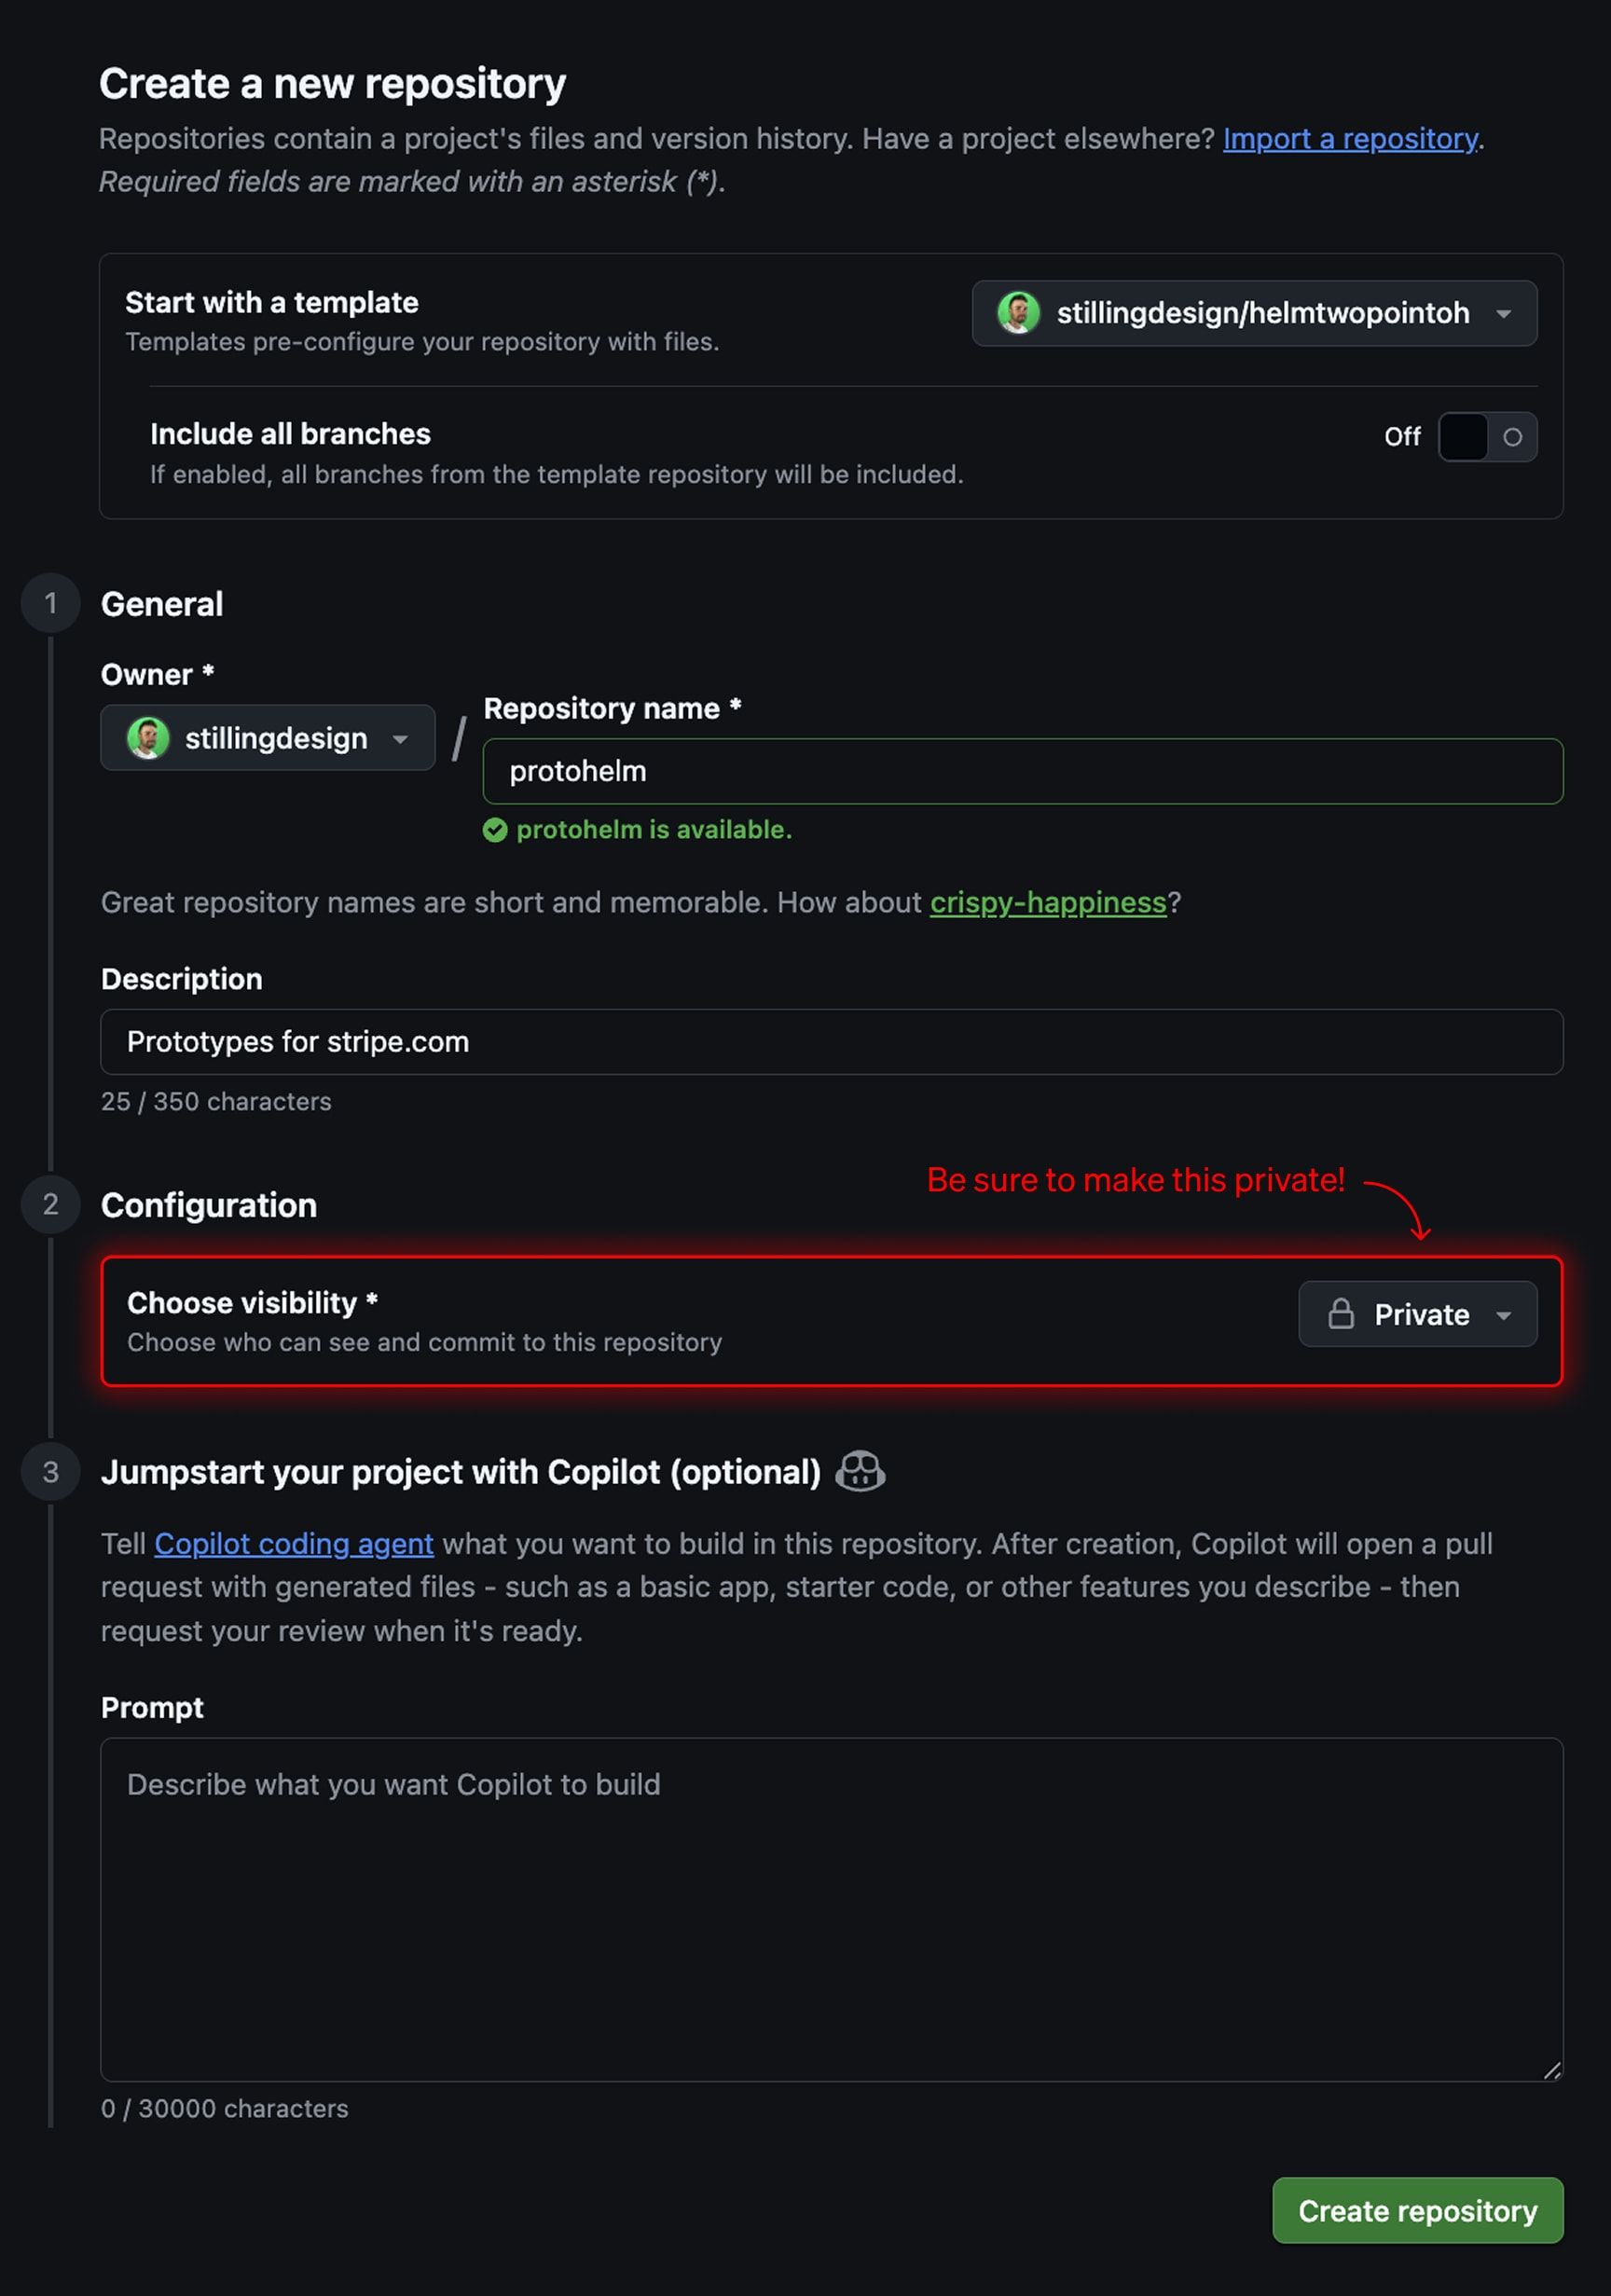Toggle Include all branches switch on
This screenshot has width=1611, height=2296.
[x=1487, y=437]
